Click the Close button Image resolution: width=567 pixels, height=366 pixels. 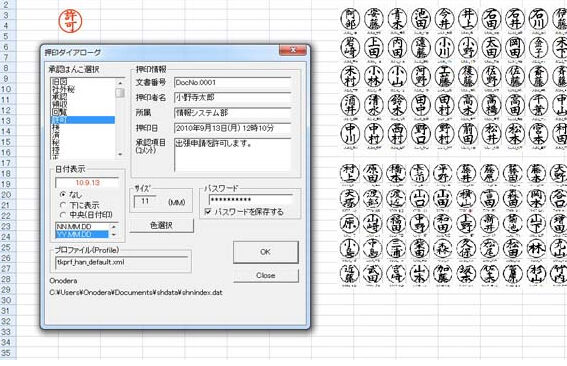tap(266, 276)
